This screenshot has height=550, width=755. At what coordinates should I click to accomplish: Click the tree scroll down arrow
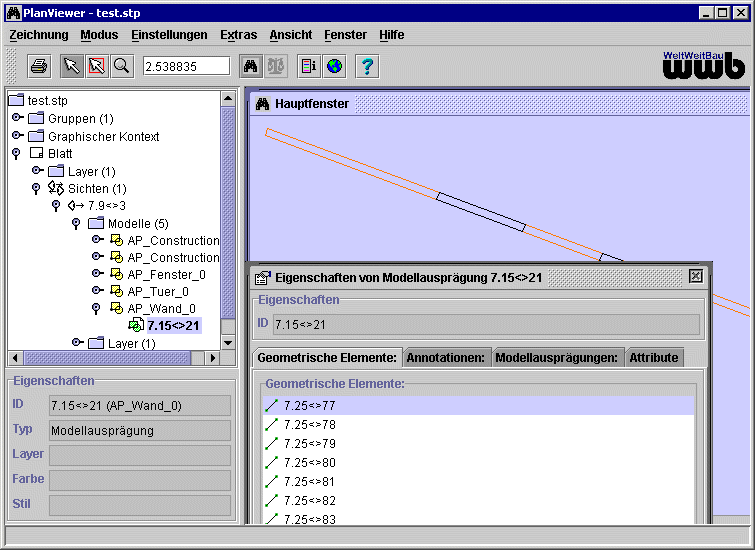pos(228,342)
